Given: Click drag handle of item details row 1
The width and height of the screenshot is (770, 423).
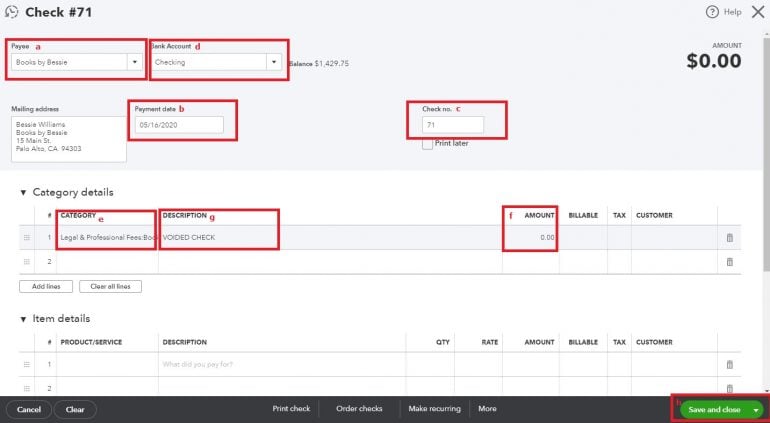Looking at the screenshot, I should pos(27,364).
